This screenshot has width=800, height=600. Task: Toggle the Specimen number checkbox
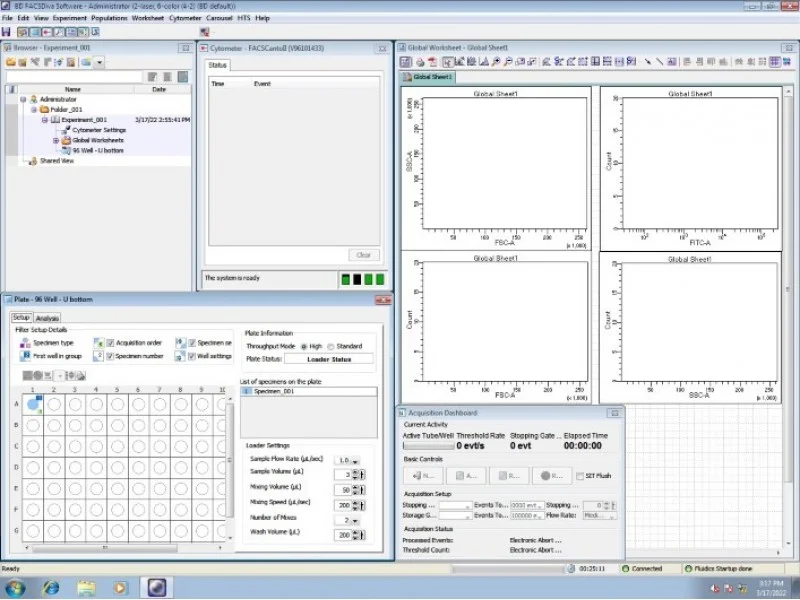coord(110,356)
